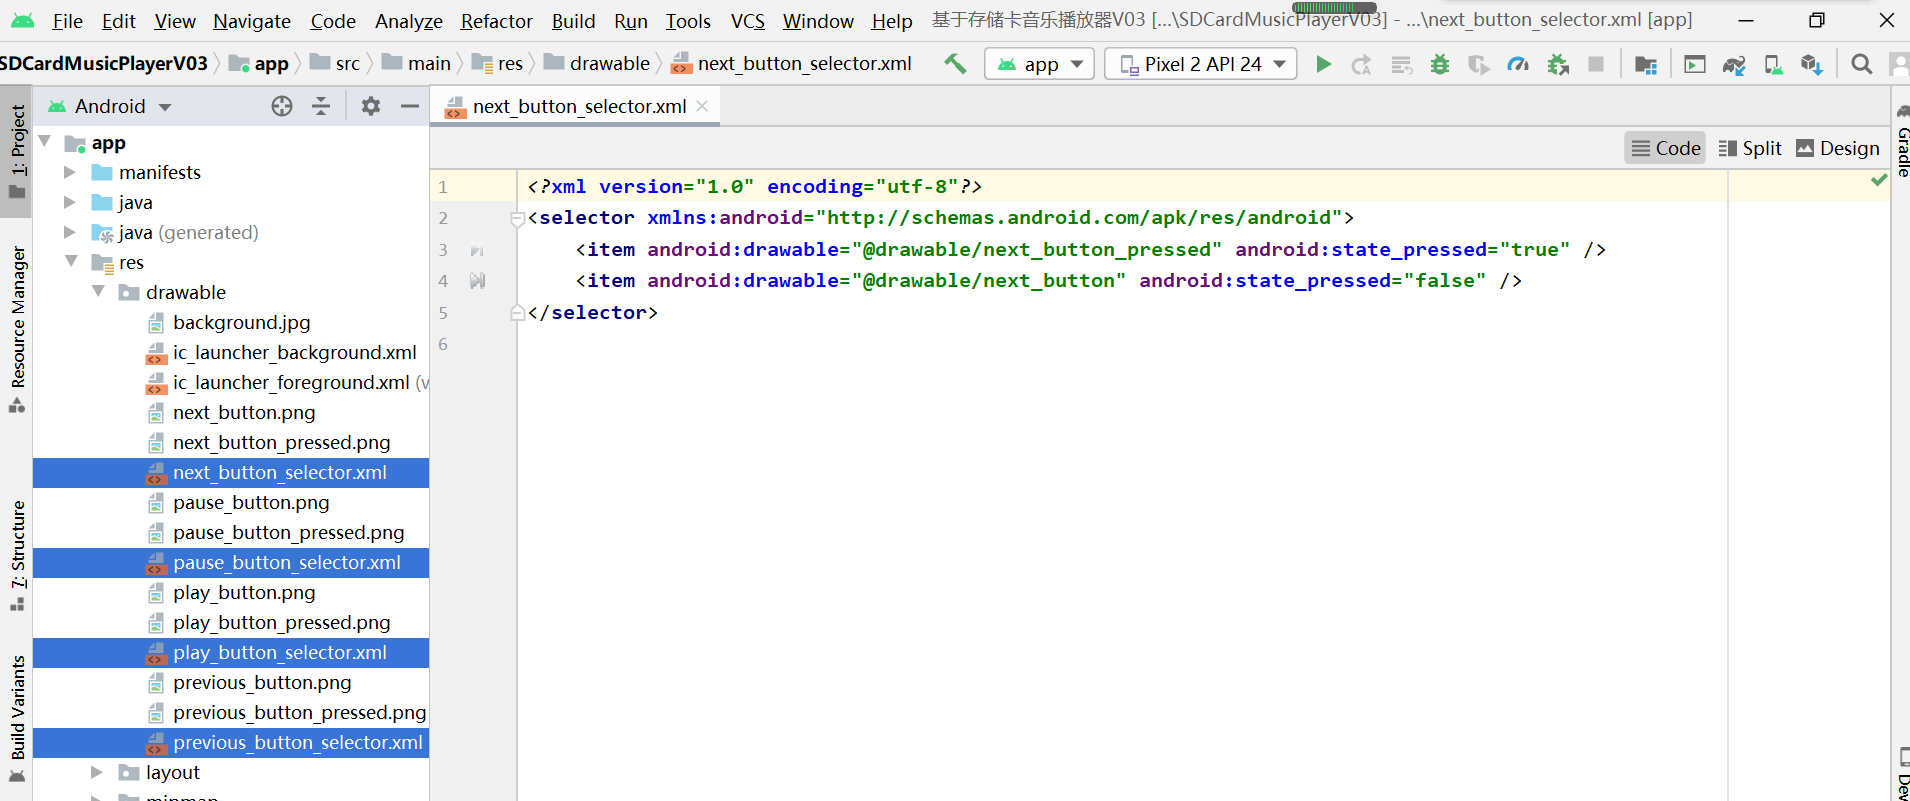
Task: Toggle the Build Variants tool window
Action: (x=17, y=720)
